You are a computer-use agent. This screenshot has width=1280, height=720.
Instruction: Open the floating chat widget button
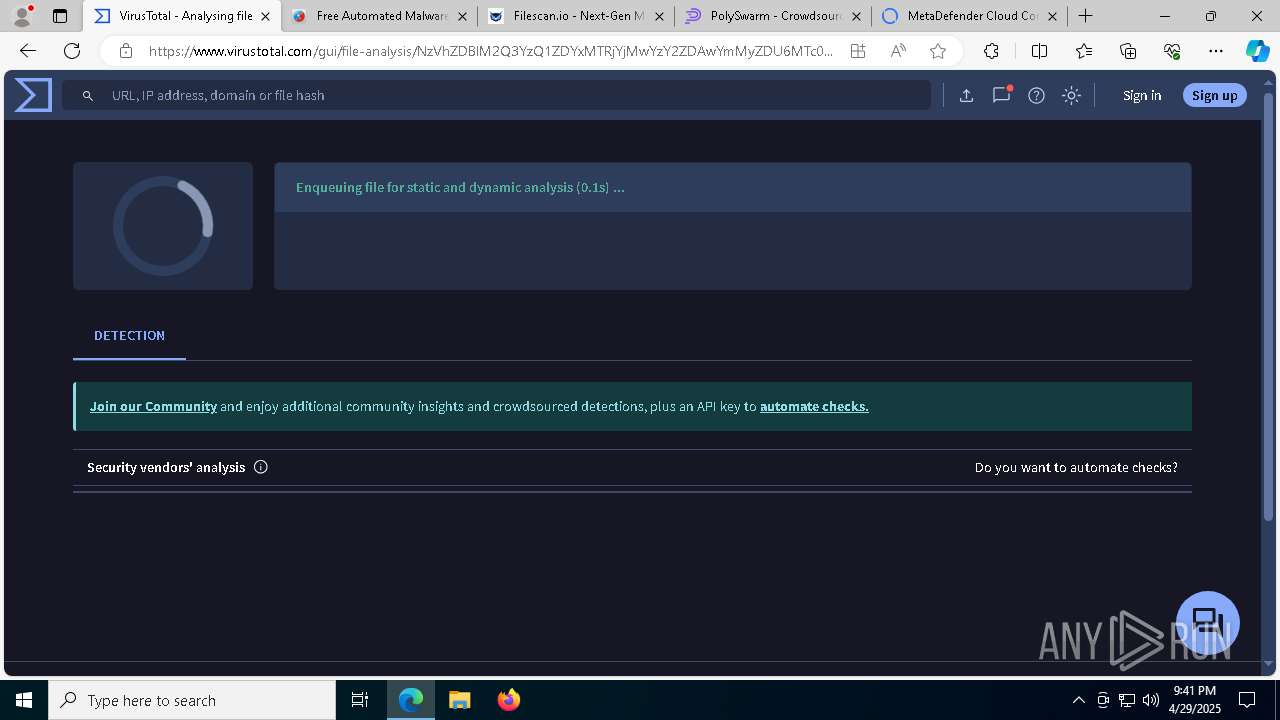coord(1208,622)
